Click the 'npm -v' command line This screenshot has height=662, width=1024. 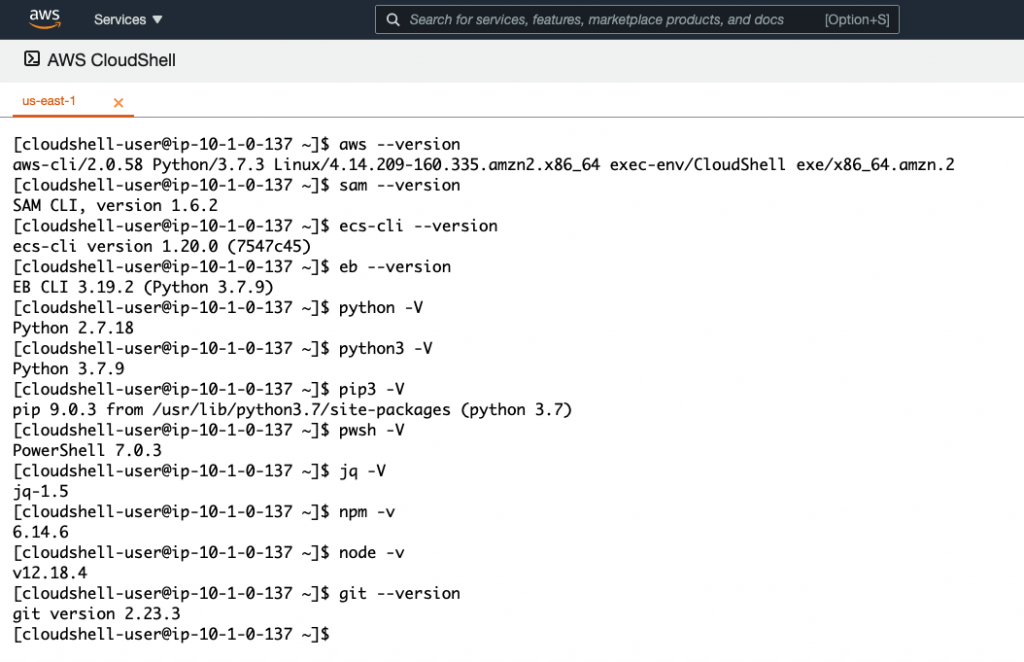pos(204,512)
